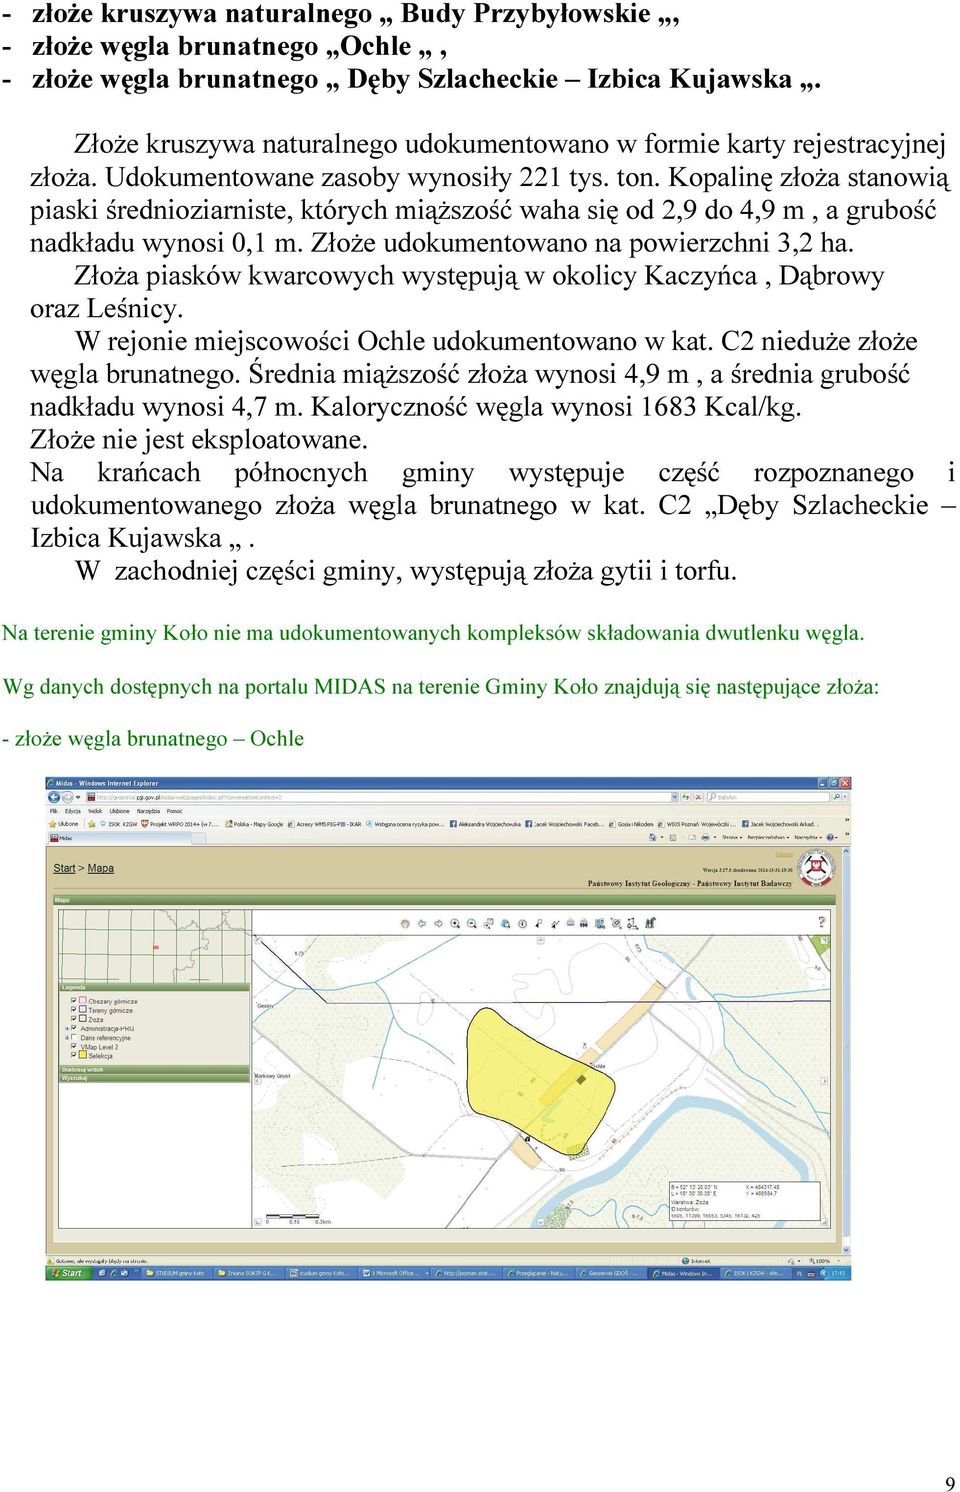
Task: Toggle the Selekcja layer checkbox
Action: 74,1055
